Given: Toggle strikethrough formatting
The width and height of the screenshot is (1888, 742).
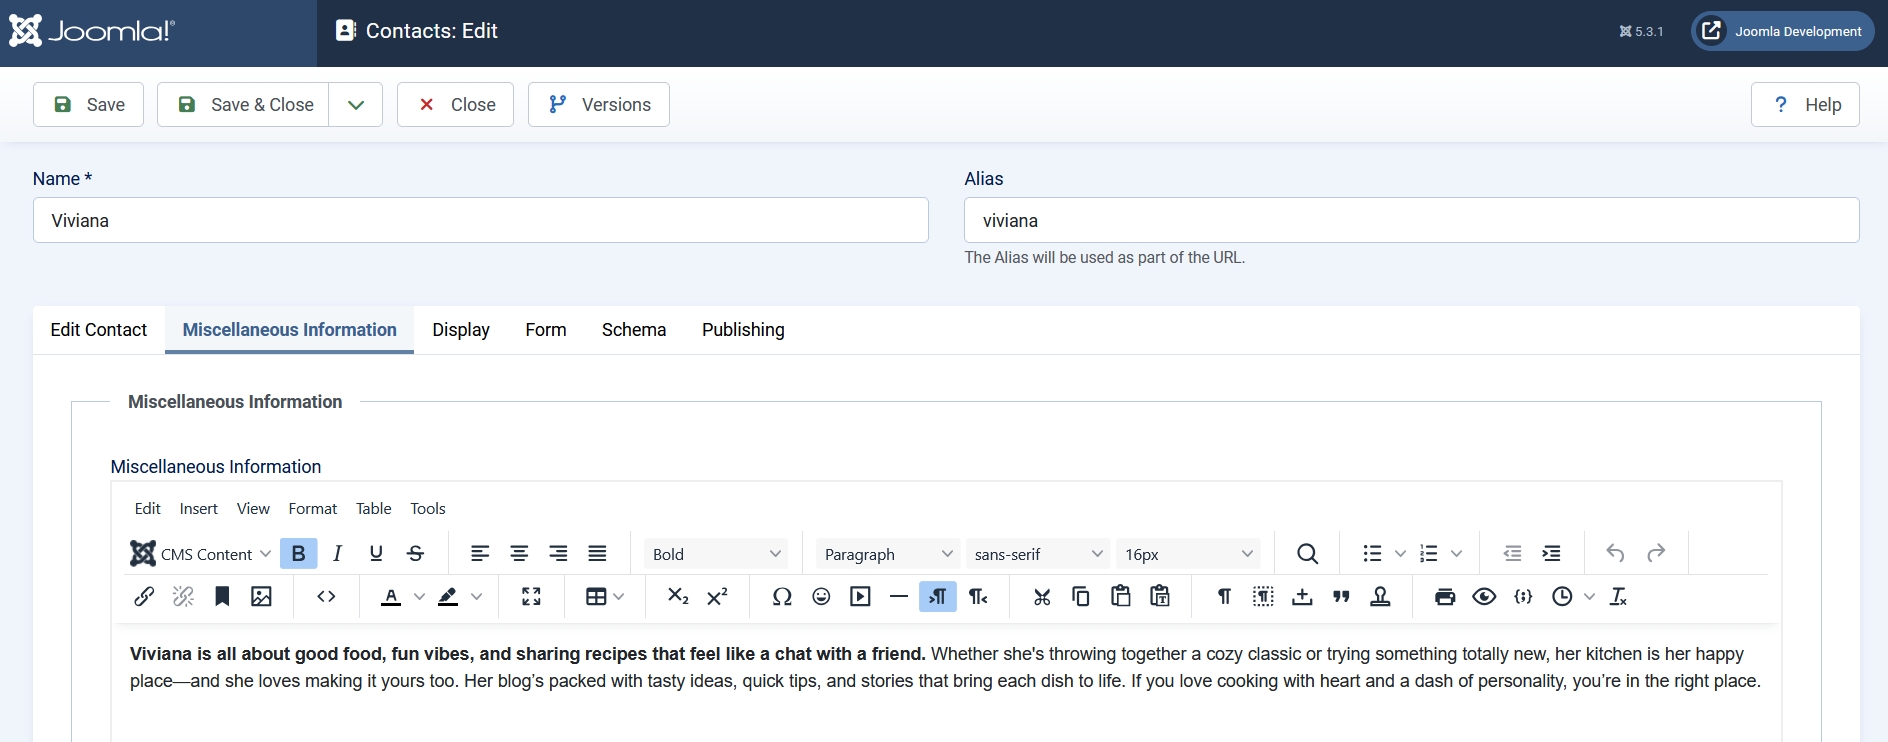Looking at the screenshot, I should coord(416,553).
